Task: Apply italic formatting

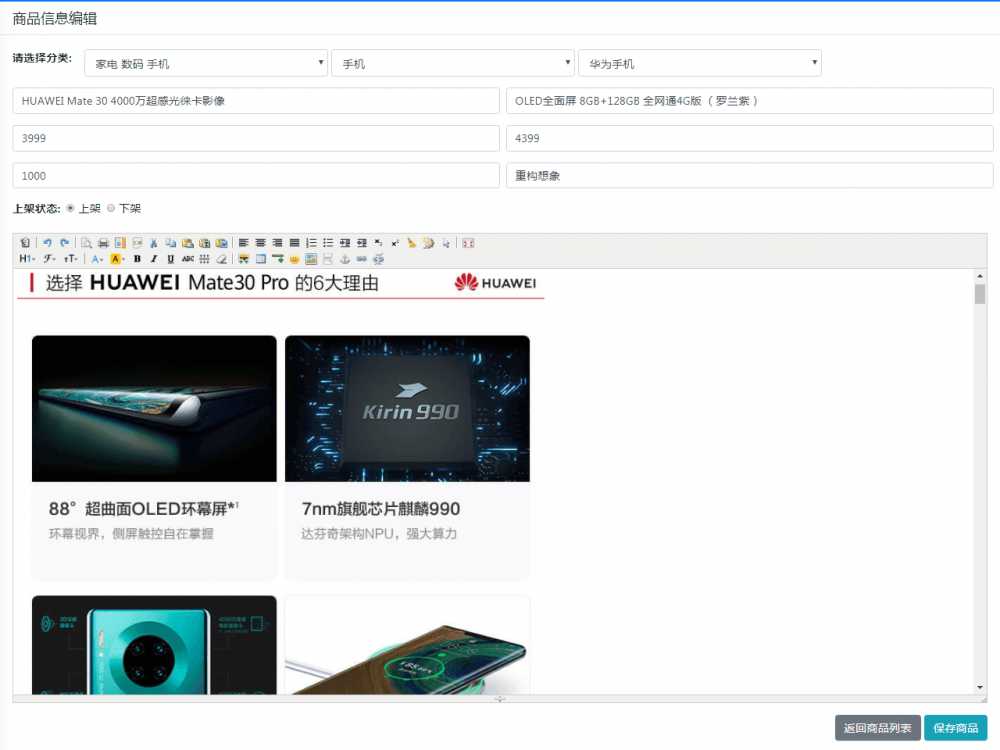Action: (153, 258)
